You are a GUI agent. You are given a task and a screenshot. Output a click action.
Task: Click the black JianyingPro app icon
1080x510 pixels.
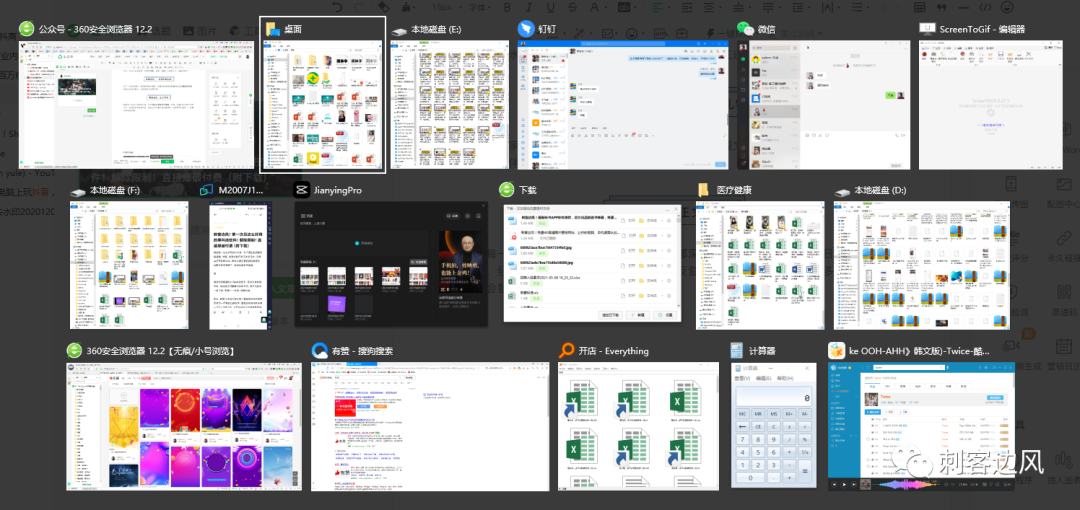302,190
